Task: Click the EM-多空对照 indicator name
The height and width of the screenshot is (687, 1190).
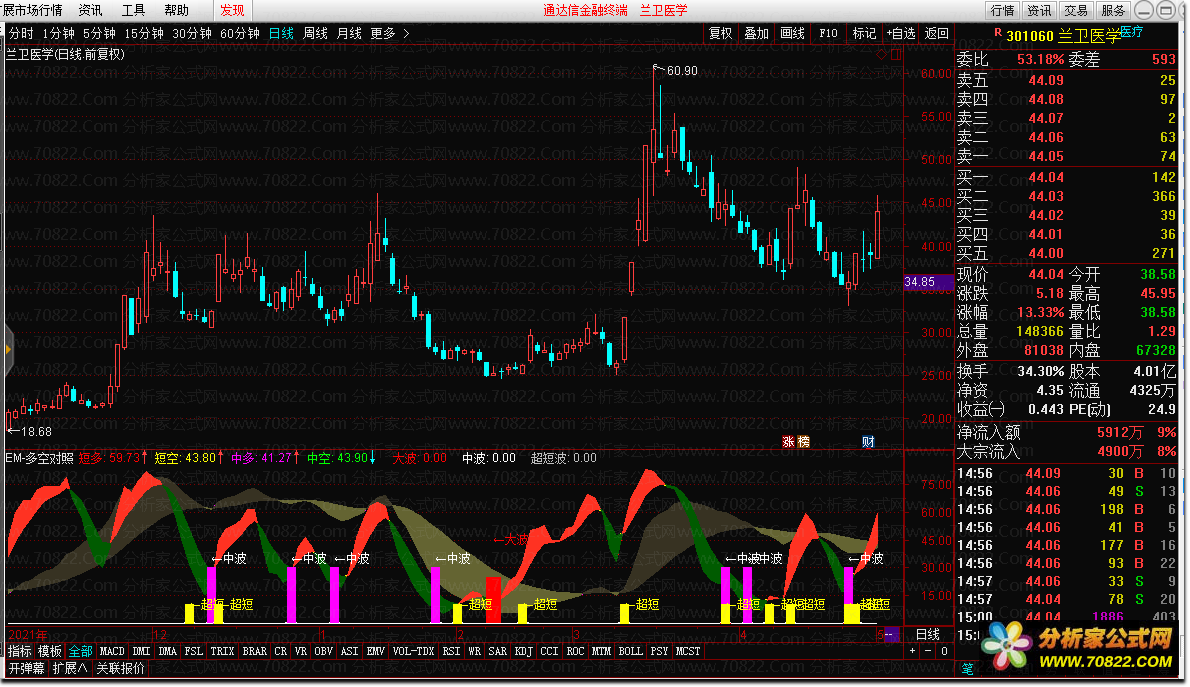Action: click(39, 459)
